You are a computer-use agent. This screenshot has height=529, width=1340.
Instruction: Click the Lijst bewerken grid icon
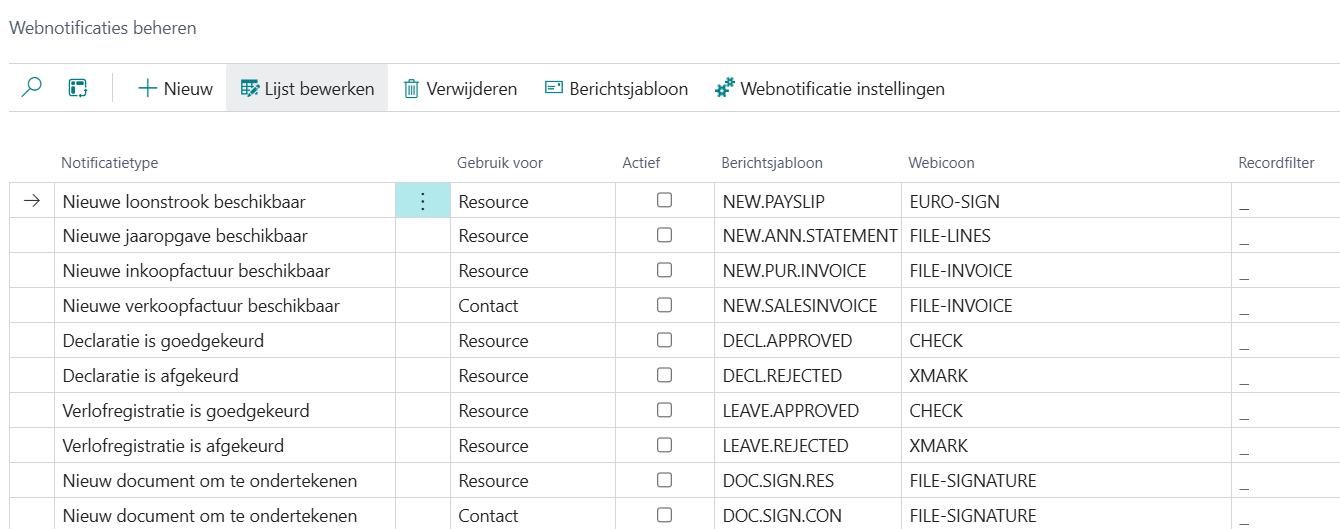click(x=250, y=88)
